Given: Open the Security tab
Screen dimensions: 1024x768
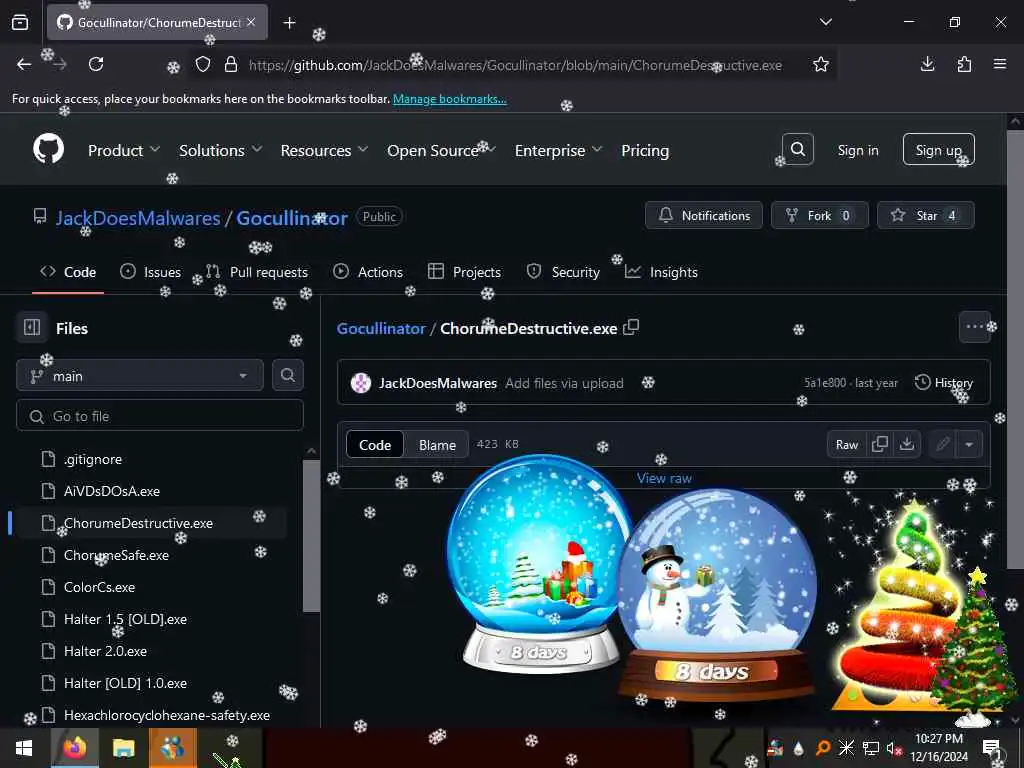Looking at the screenshot, I should [563, 272].
